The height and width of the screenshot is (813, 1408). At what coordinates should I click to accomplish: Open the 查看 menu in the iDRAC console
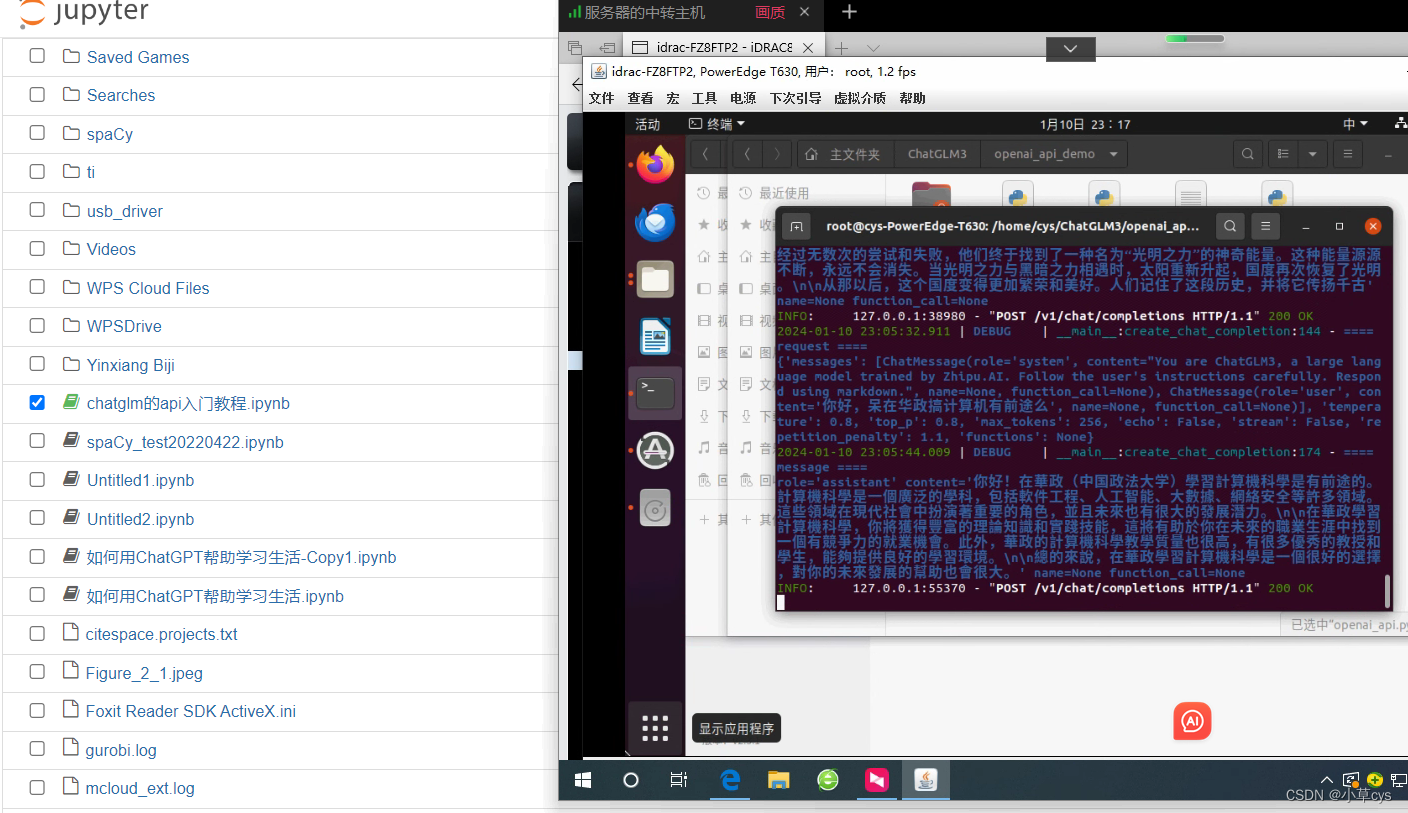tap(640, 98)
